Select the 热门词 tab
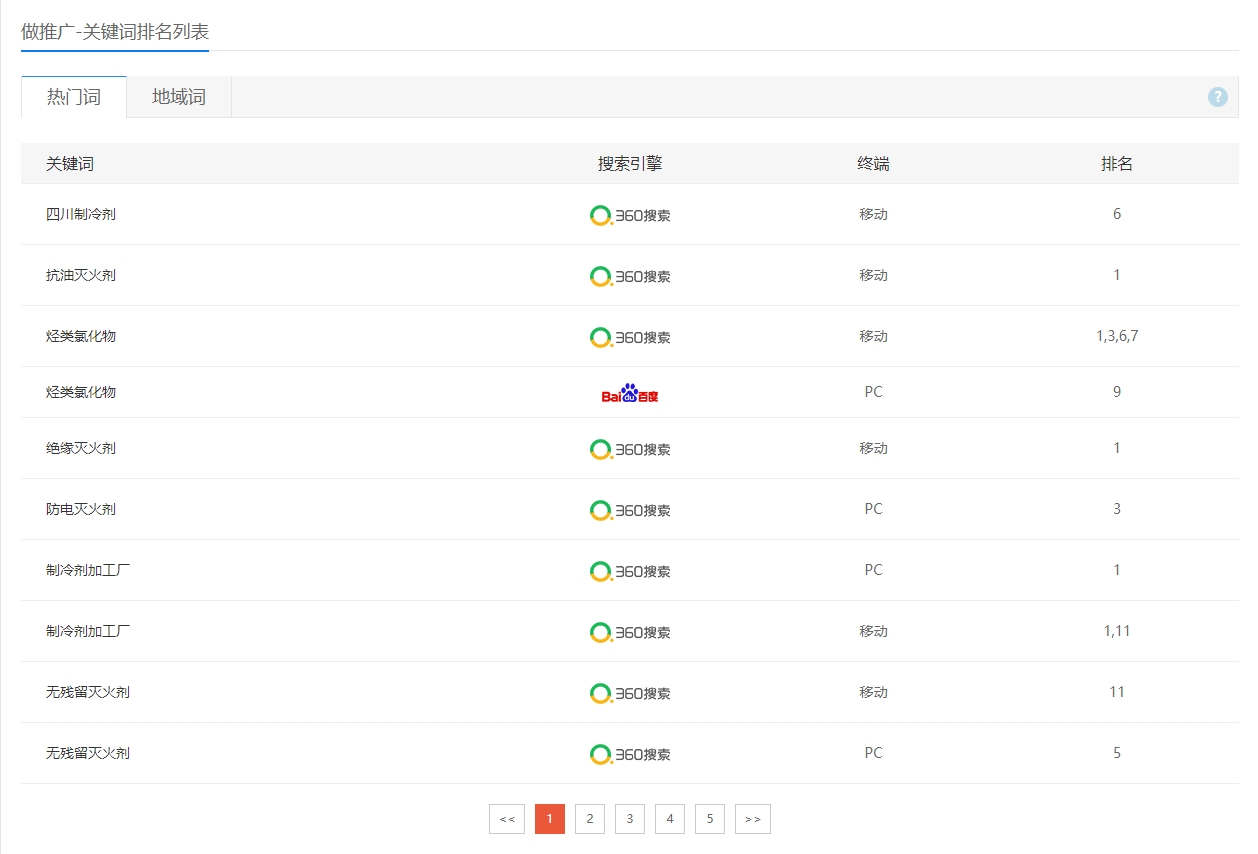 [74, 97]
